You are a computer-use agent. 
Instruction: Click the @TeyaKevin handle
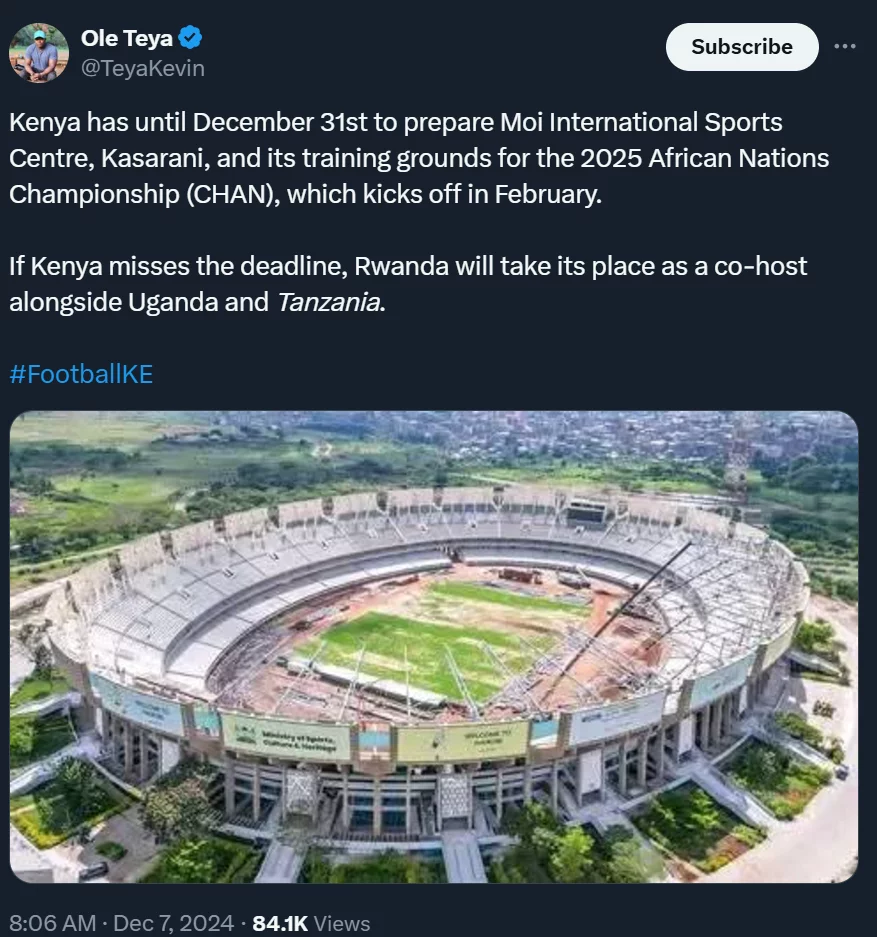click(143, 68)
